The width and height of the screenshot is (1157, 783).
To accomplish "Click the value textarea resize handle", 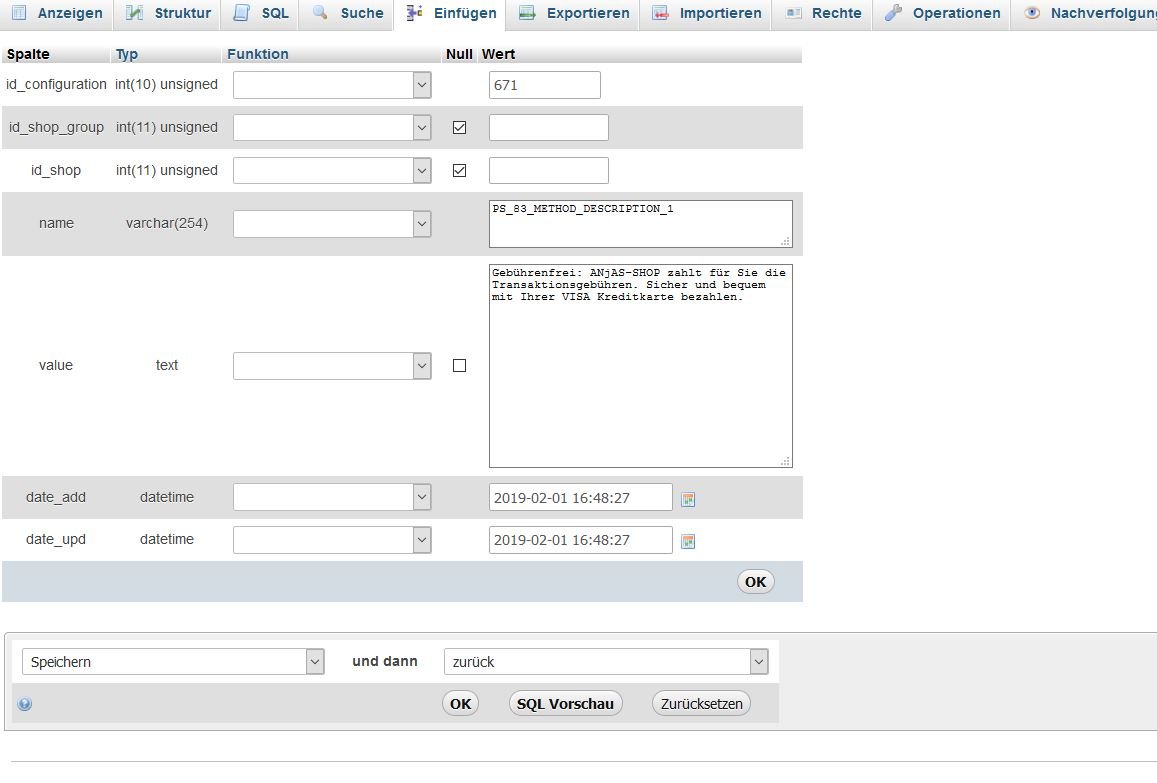I will tap(786, 461).
